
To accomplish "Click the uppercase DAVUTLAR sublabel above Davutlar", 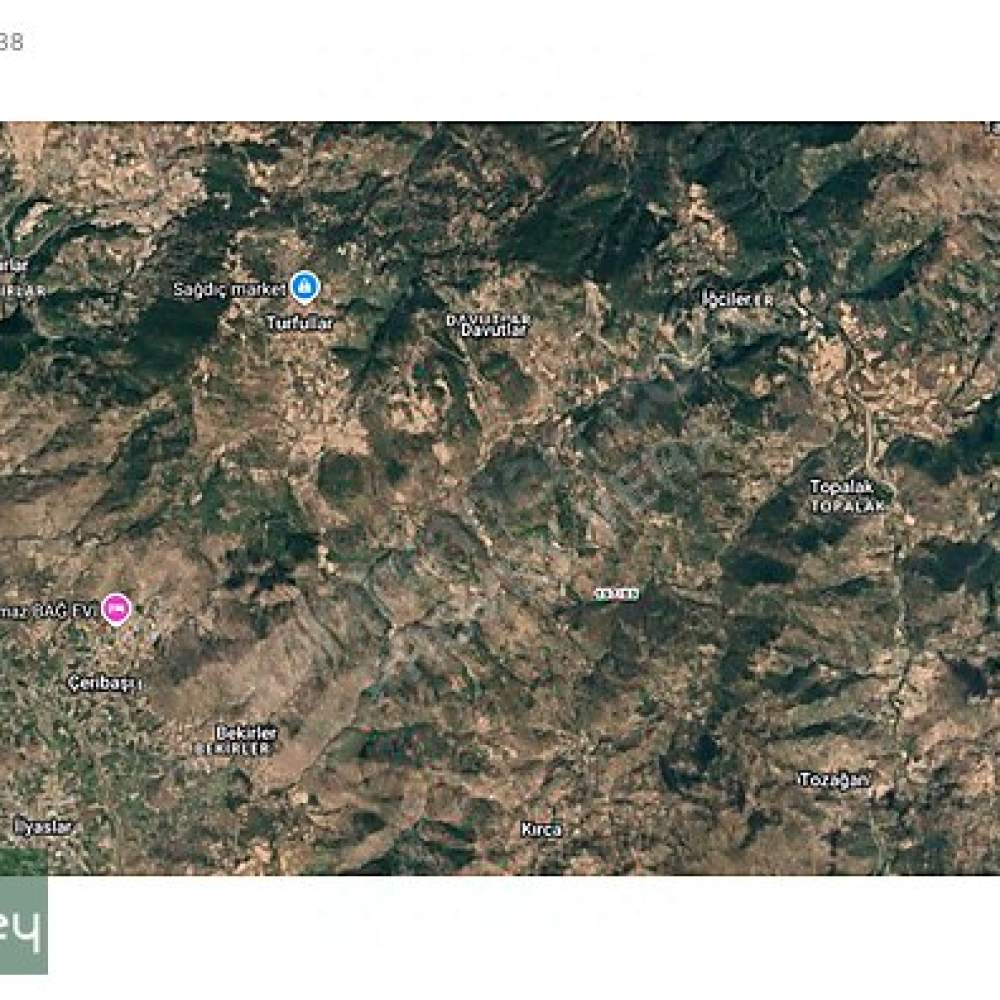I will click(x=489, y=318).
